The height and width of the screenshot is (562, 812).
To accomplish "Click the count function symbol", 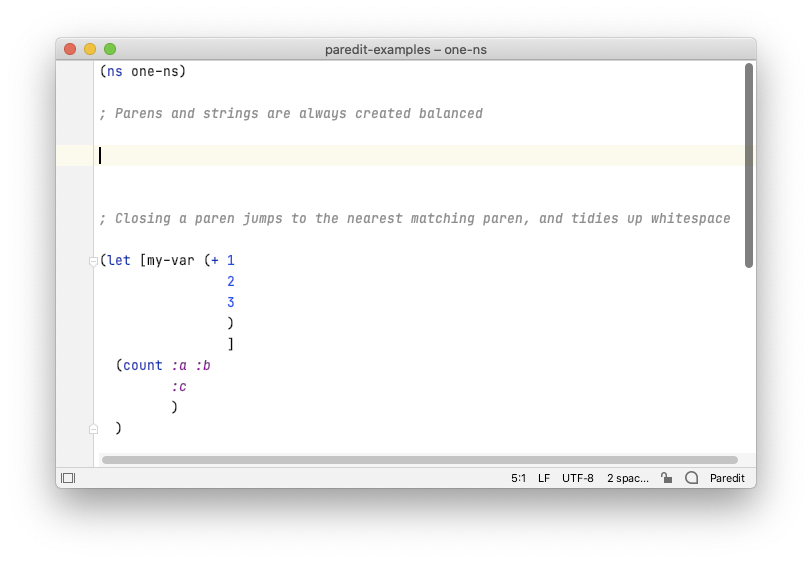I will (142, 365).
